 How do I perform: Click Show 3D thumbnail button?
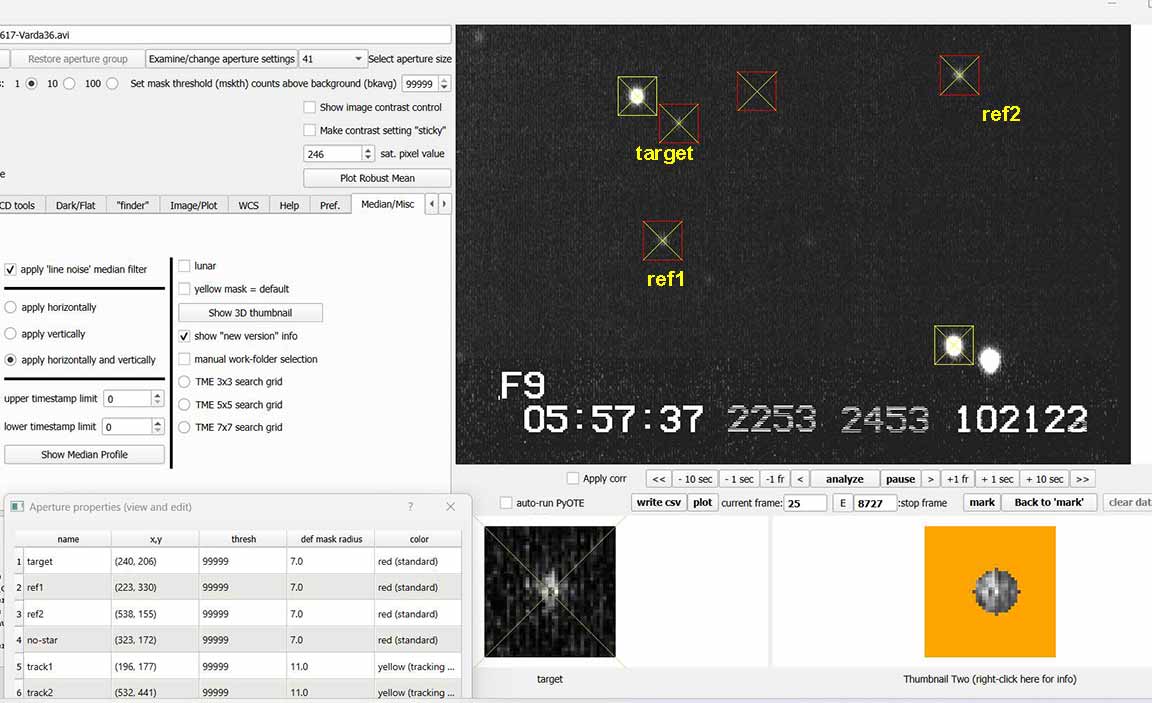250,313
